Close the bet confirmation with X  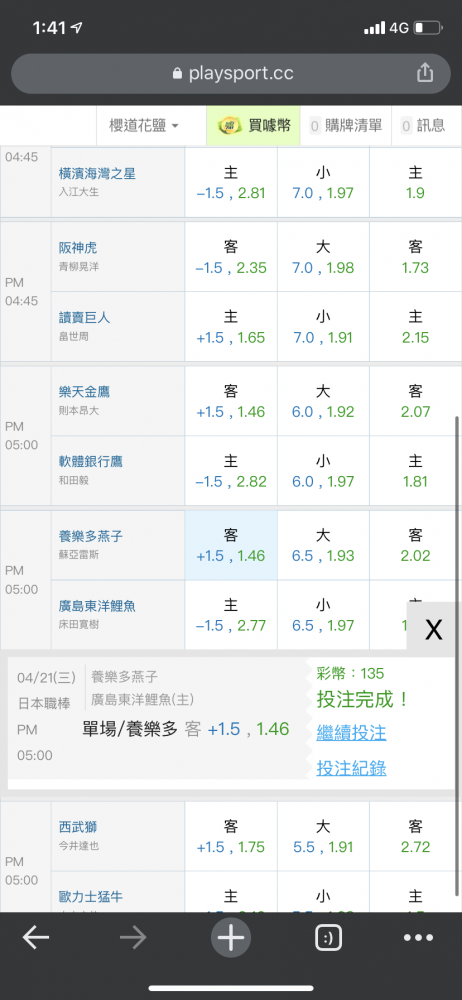click(434, 629)
